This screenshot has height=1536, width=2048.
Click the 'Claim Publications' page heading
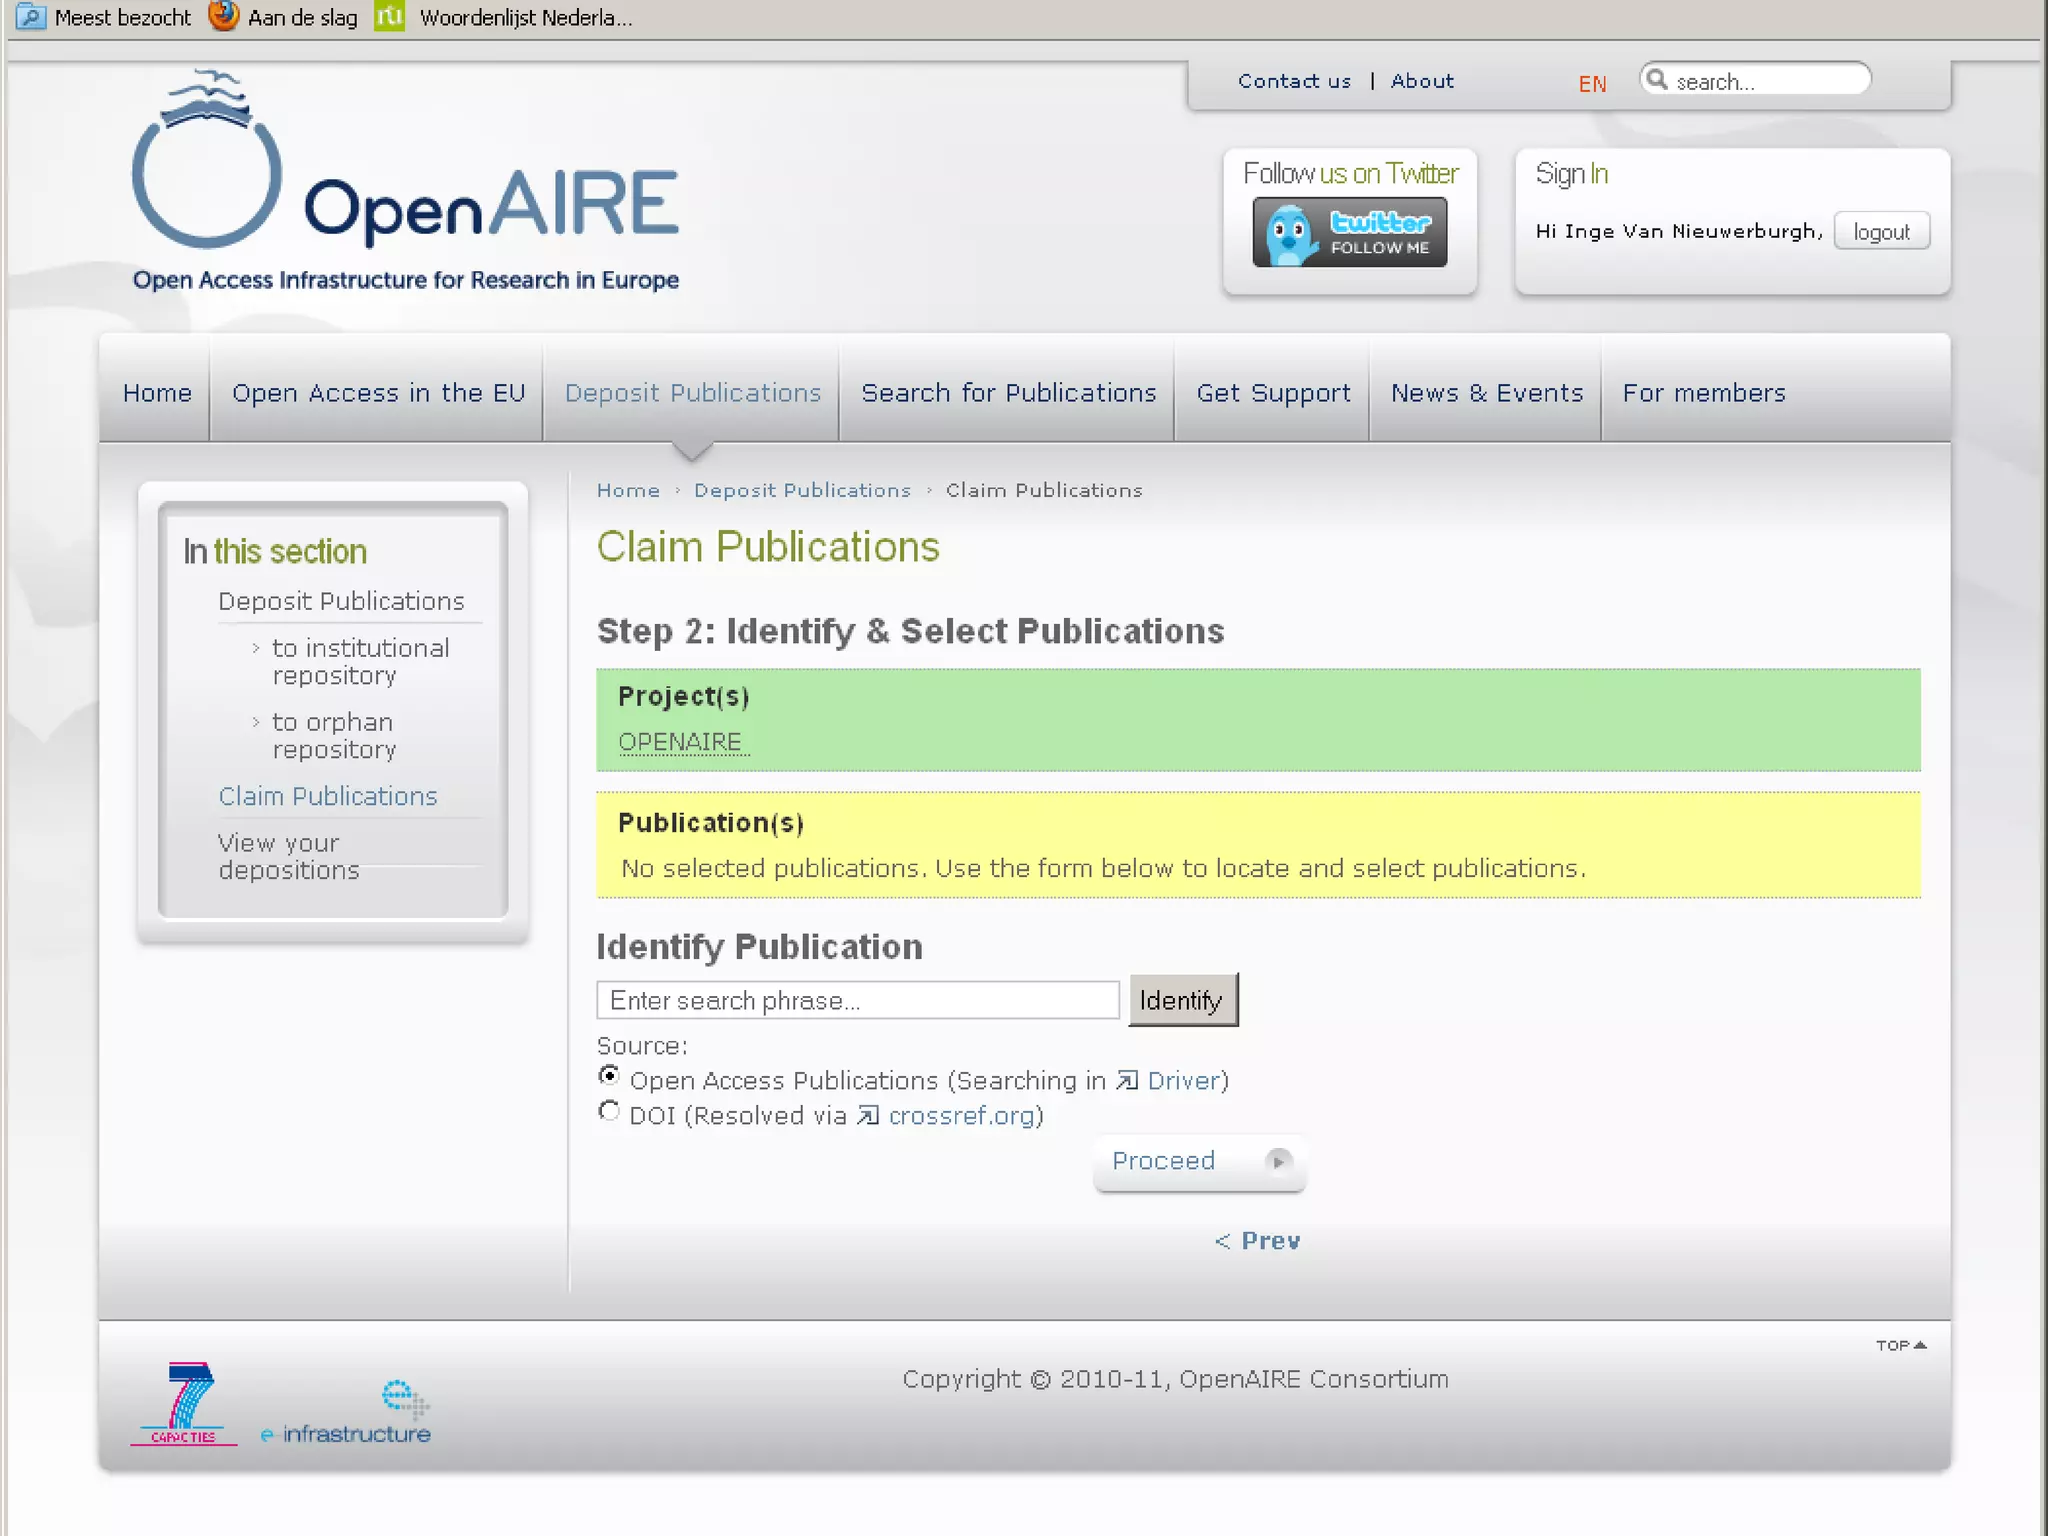(x=768, y=547)
